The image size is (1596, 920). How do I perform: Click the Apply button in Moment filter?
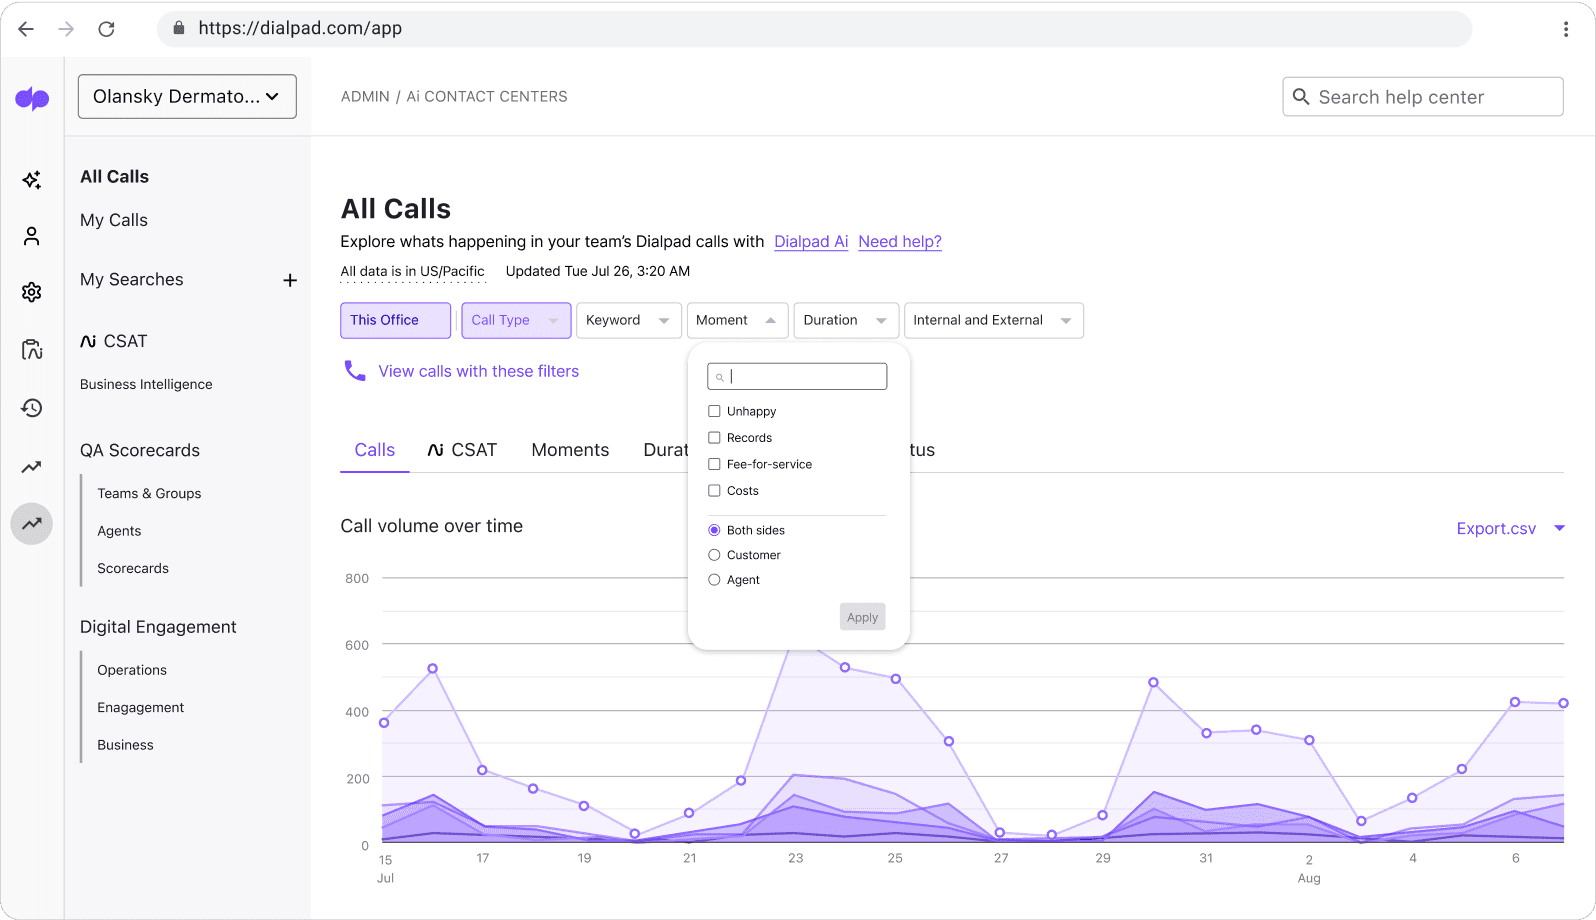[x=862, y=617]
